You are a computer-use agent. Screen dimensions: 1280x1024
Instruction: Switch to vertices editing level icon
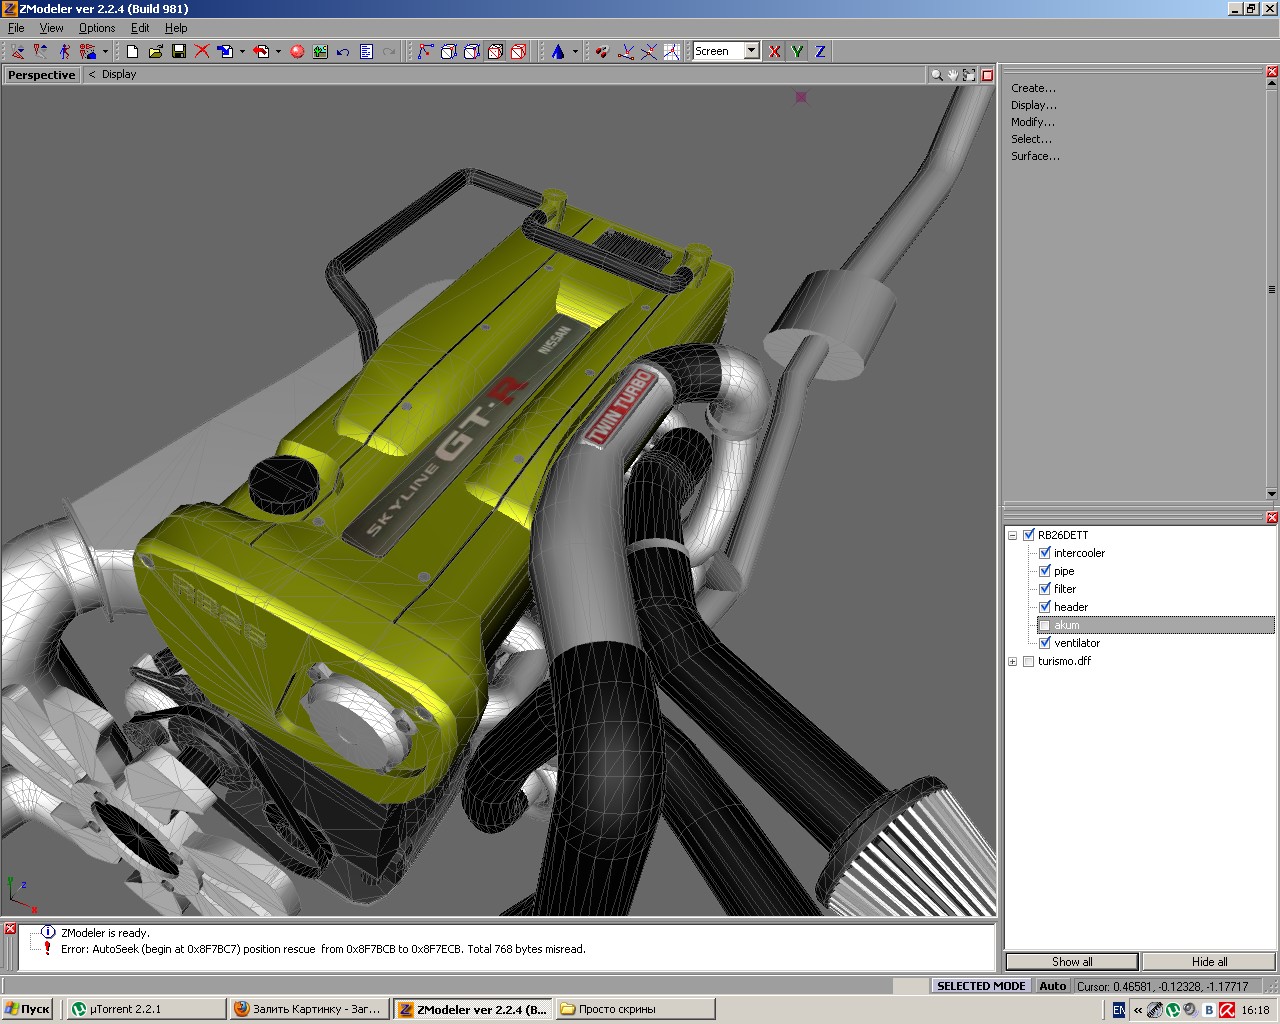pos(425,51)
